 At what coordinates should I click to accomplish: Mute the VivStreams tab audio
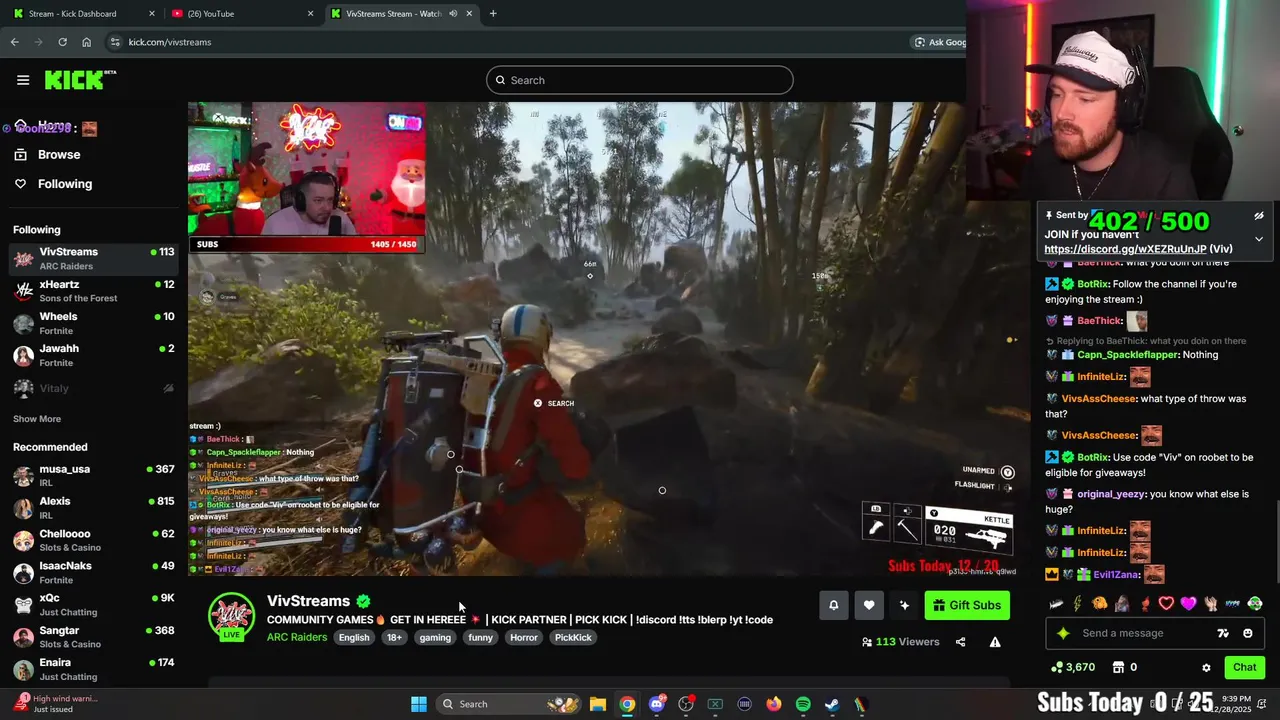pos(453,14)
